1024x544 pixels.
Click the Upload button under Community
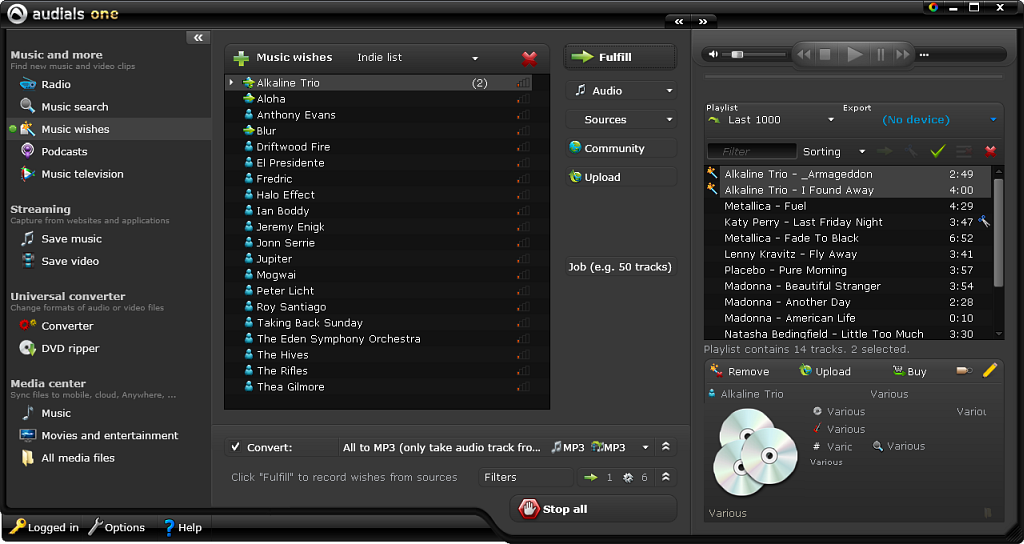pos(620,177)
